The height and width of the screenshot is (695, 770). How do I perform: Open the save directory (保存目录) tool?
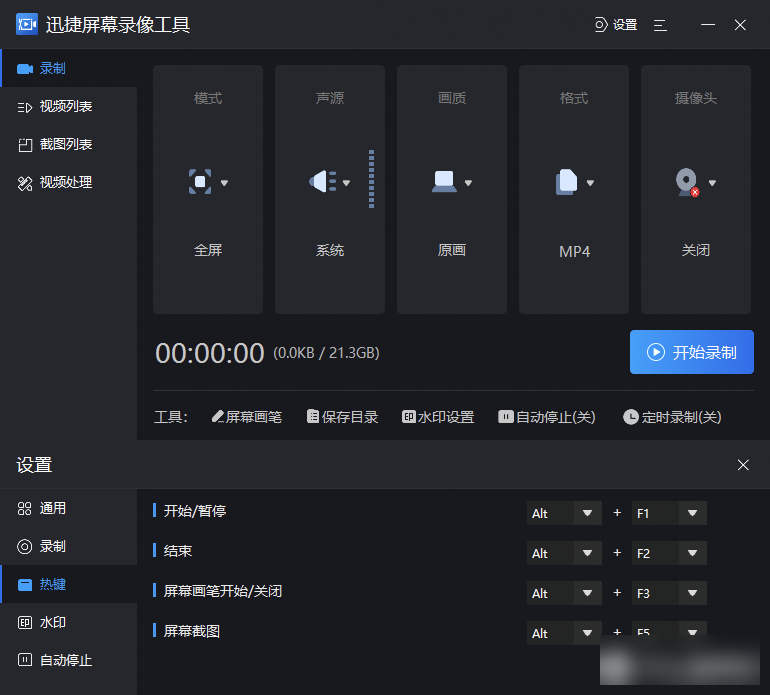click(x=342, y=417)
